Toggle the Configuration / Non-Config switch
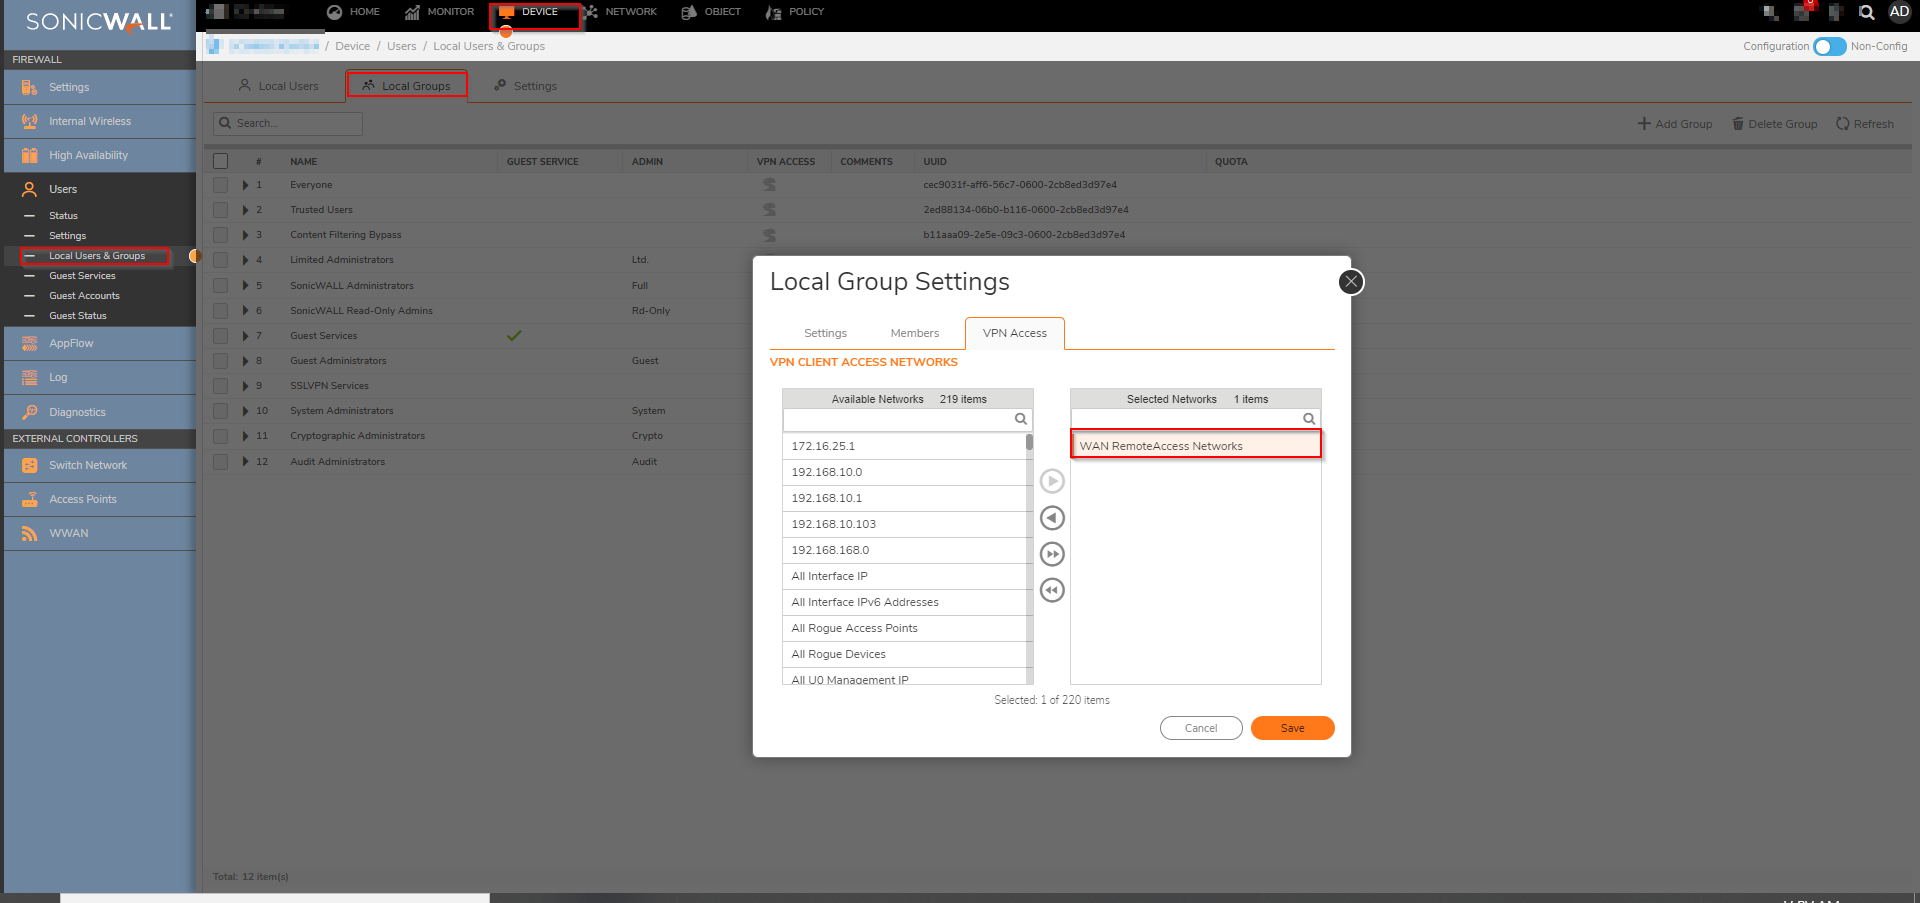The image size is (1920, 903). point(1829,47)
